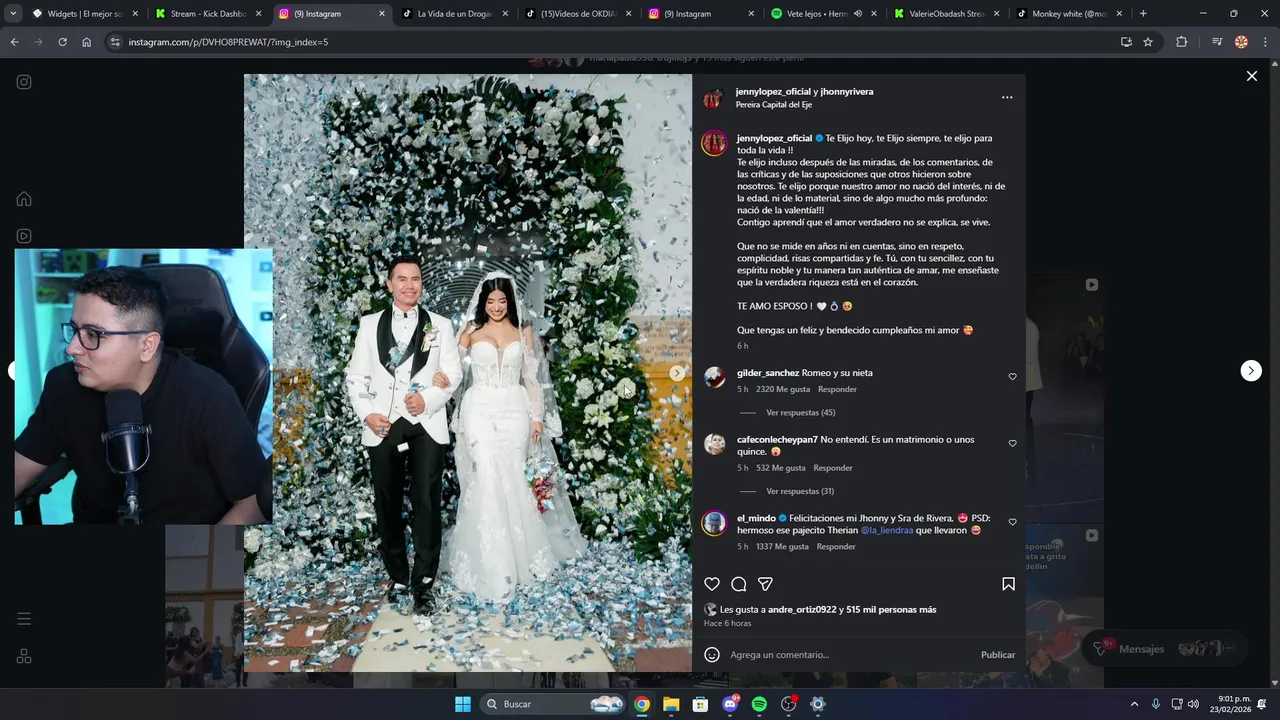The width and height of the screenshot is (1280, 720).
Task: Reload the page
Action: coord(62,42)
